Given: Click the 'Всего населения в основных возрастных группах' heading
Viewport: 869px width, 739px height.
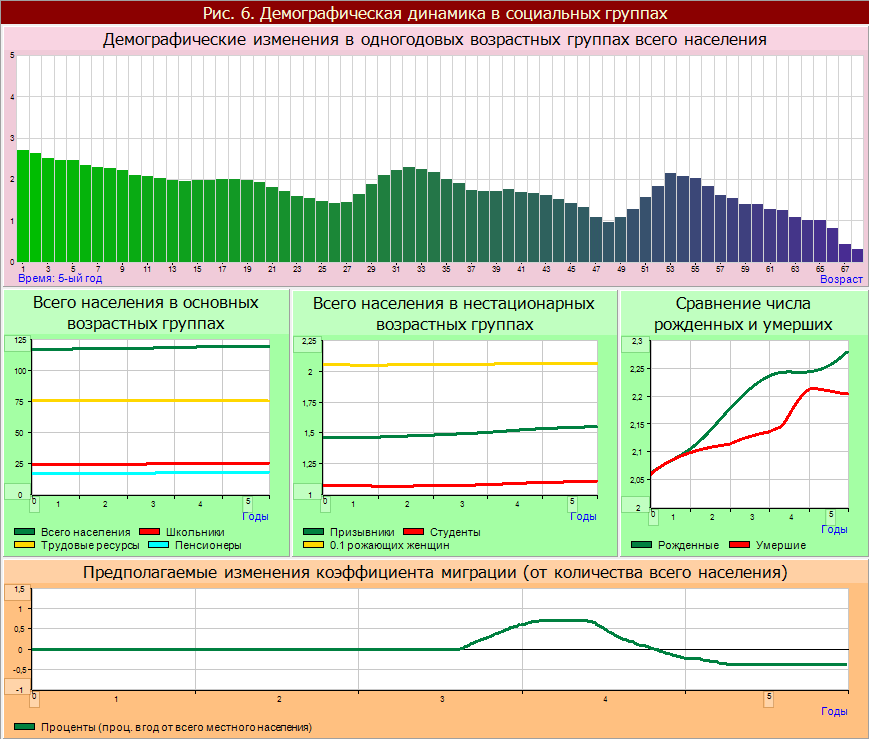Looking at the screenshot, I should point(146,313).
